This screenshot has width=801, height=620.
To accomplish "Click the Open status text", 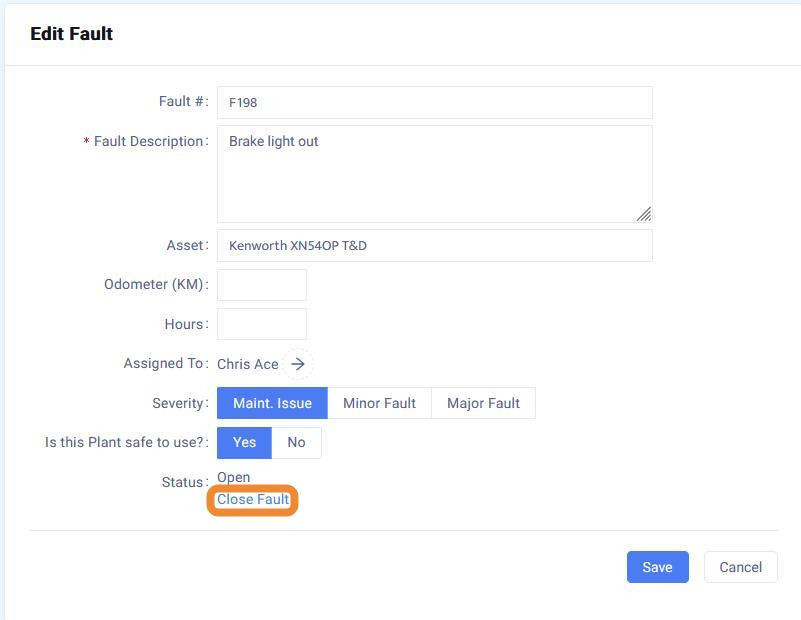I will point(233,477).
